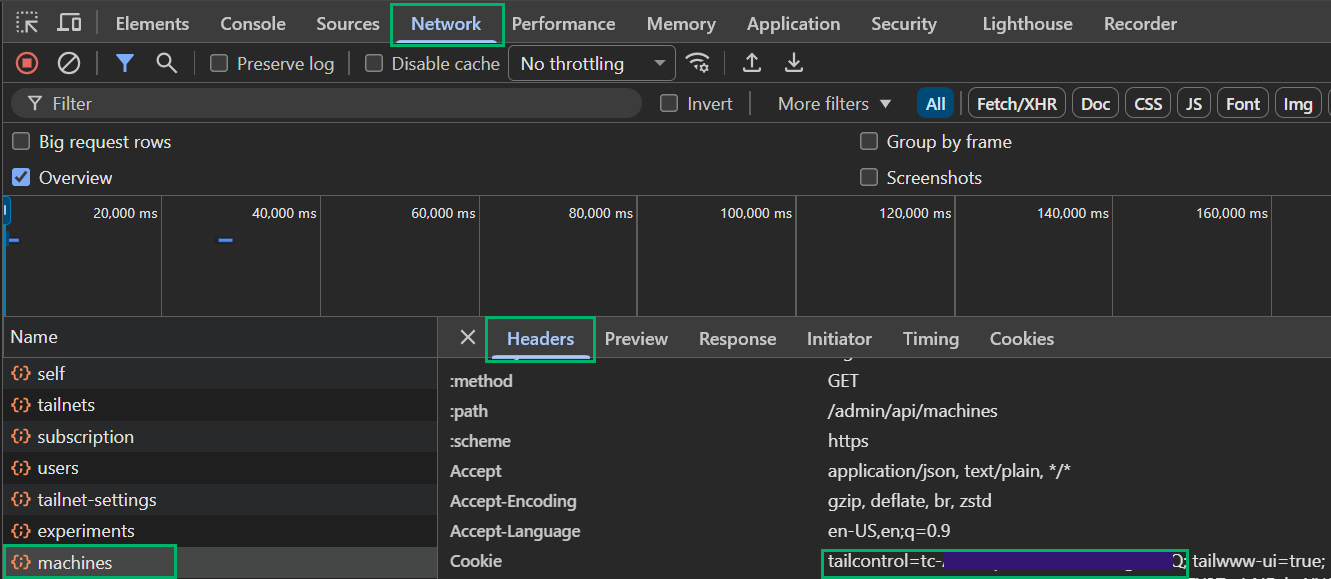Filter requests by Doc type
This screenshot has height=579, width=1331.
click(x=1096, y=103)
